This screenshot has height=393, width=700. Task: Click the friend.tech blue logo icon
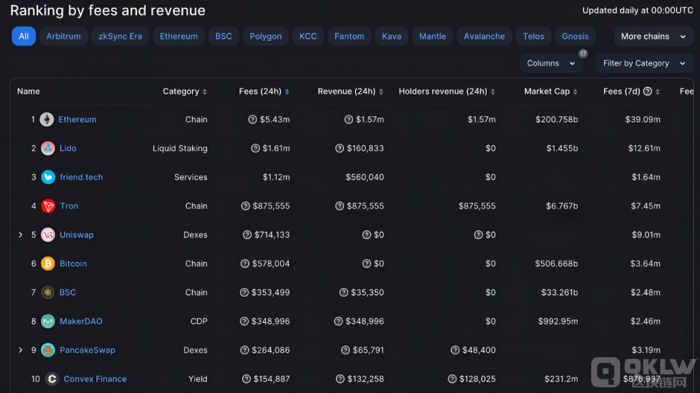(48, 177)
